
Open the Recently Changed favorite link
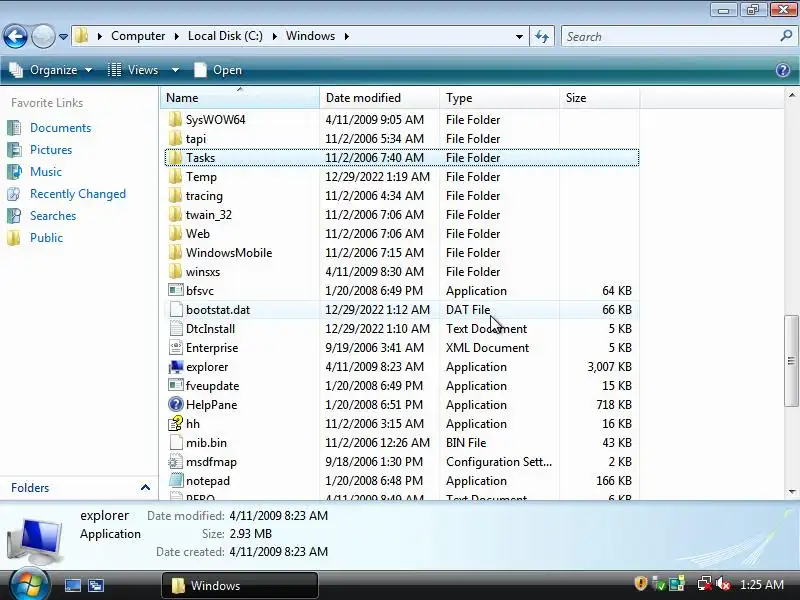78,194
